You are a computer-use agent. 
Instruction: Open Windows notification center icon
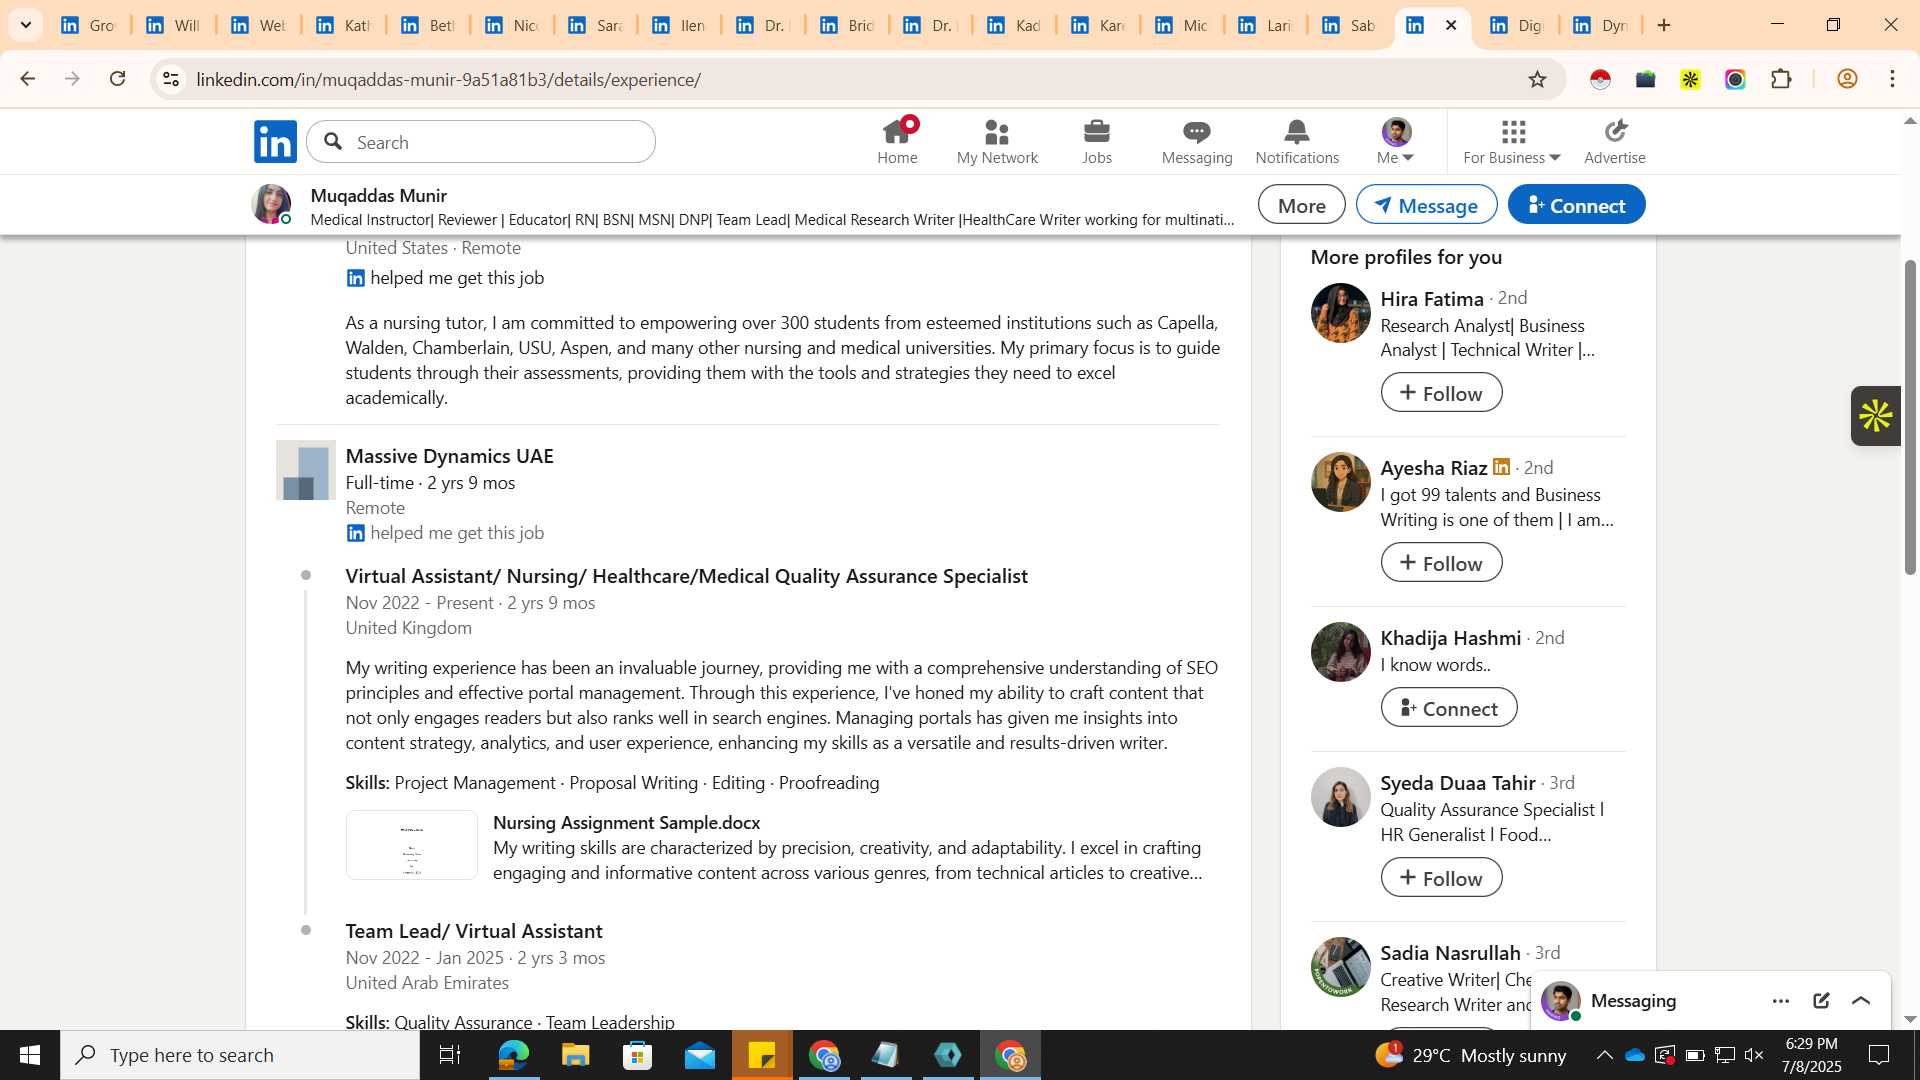coord(1879,1055)
